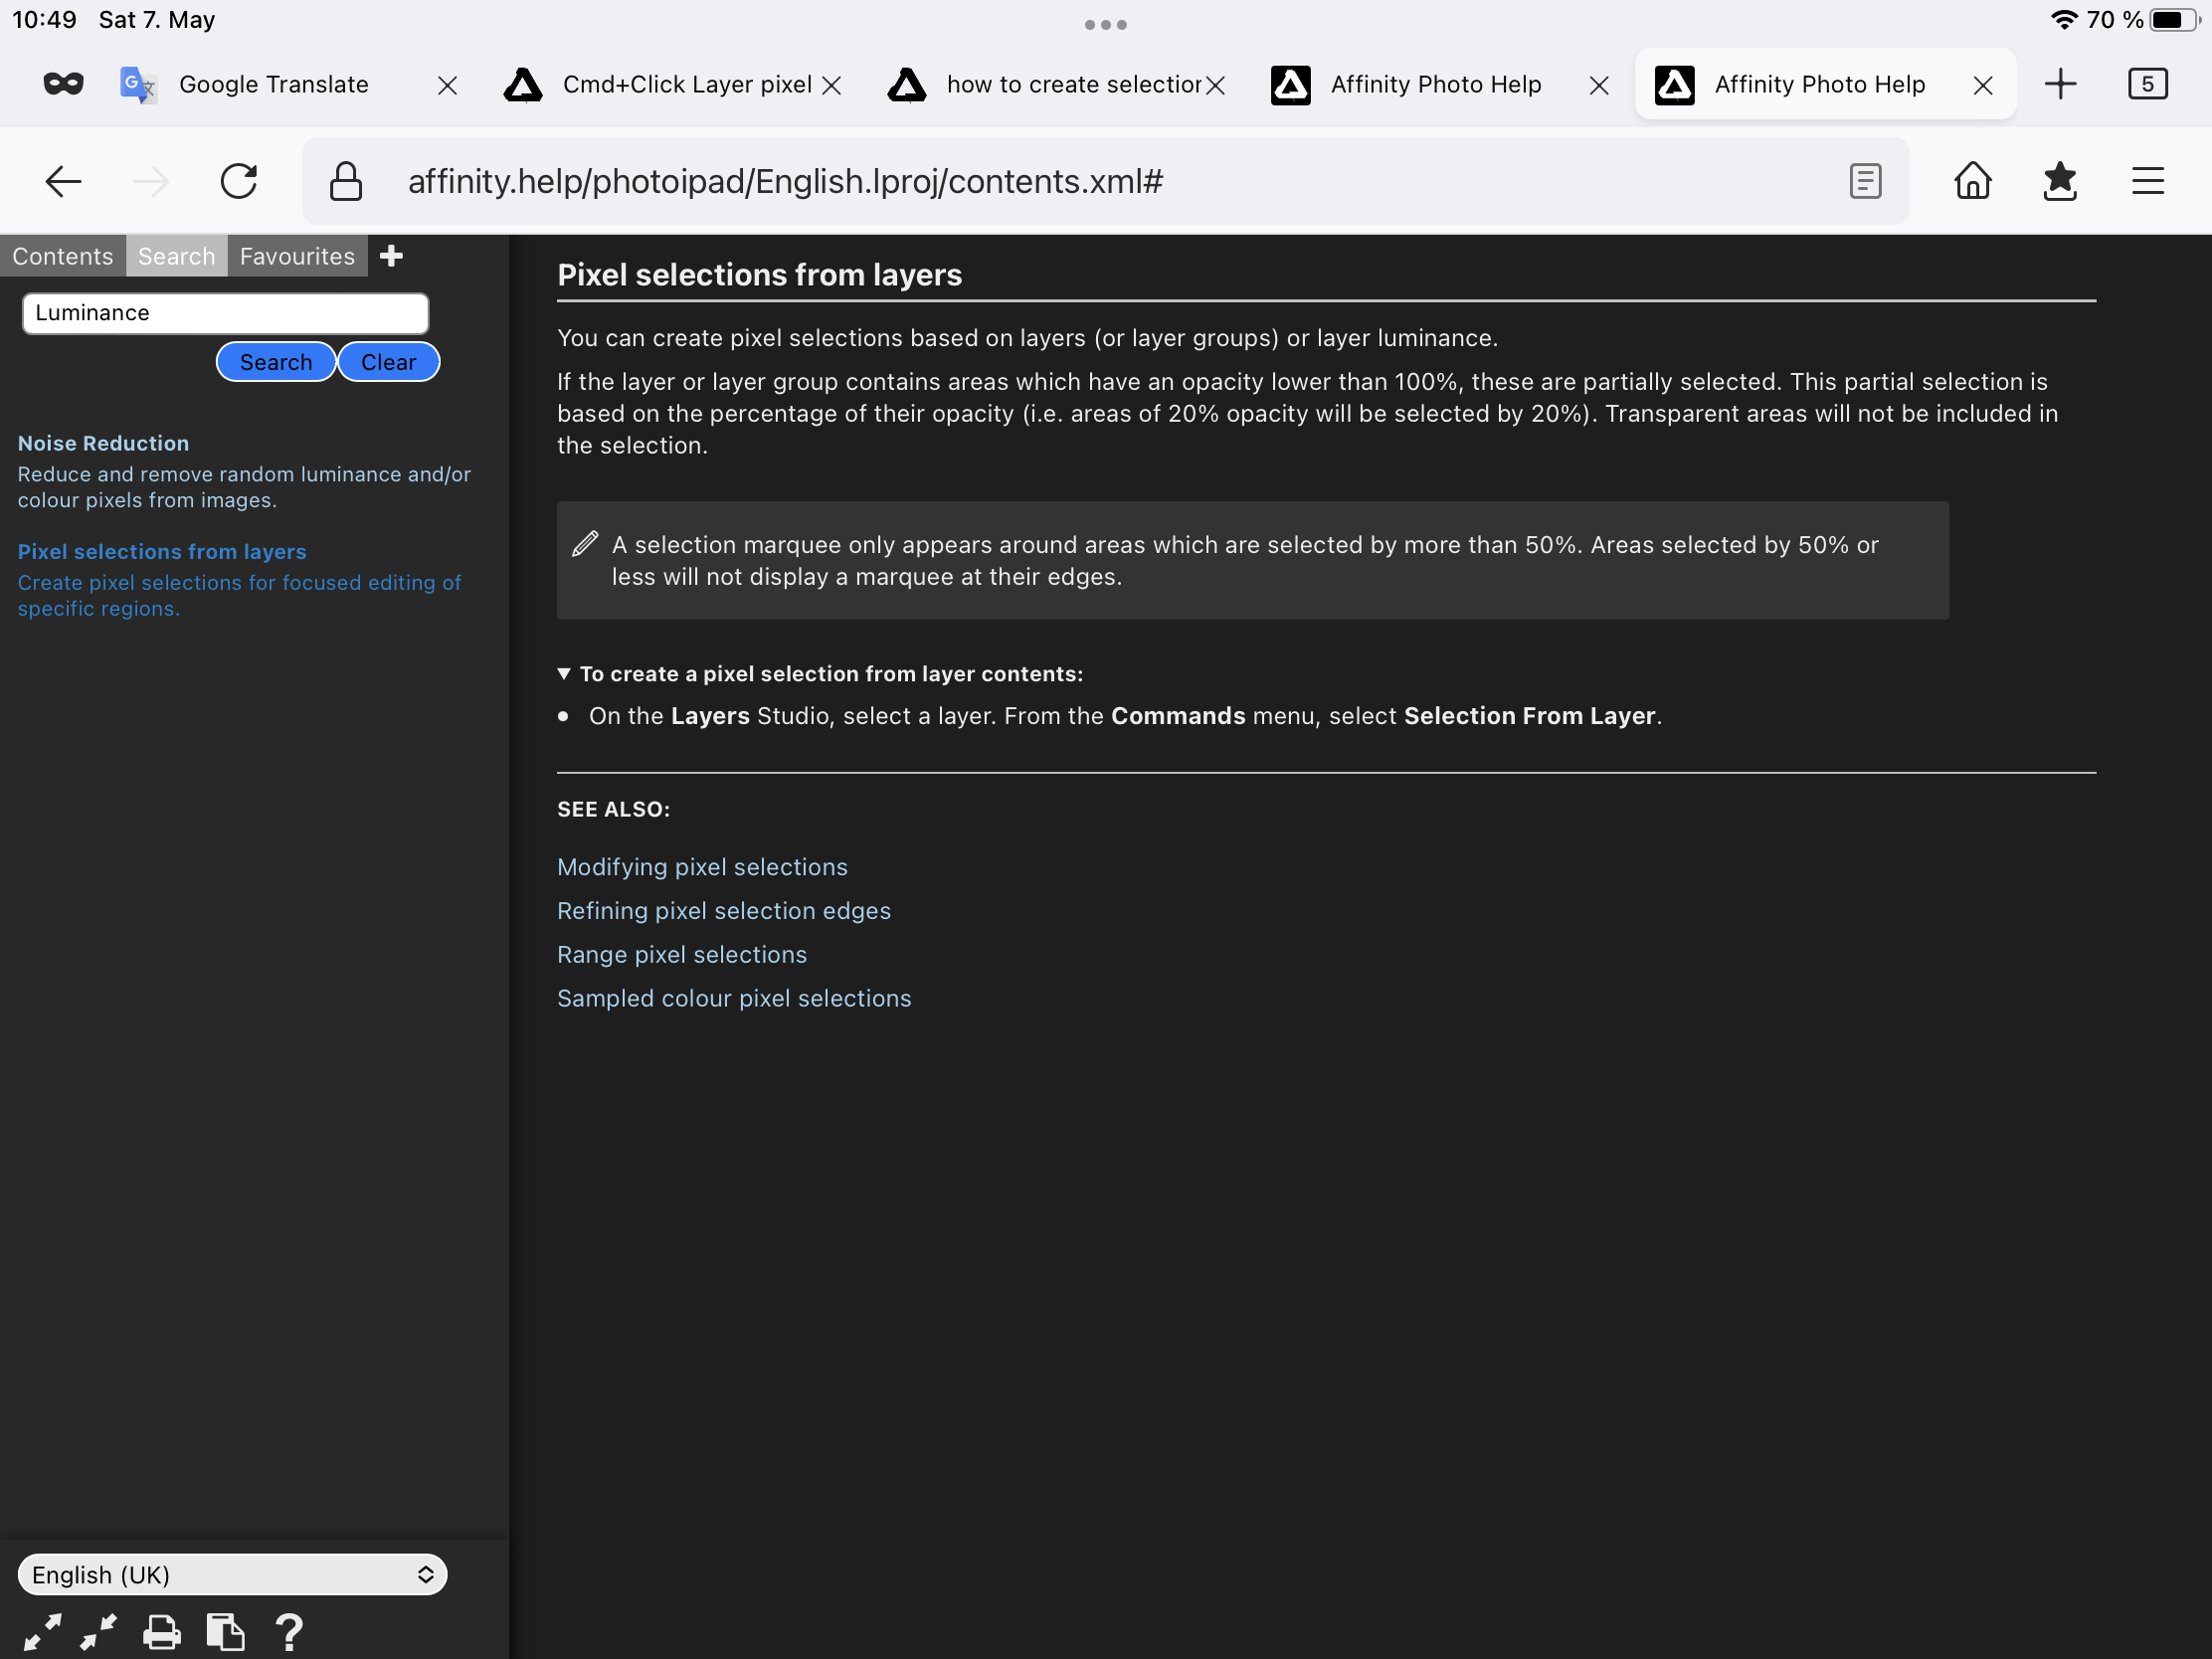Viewport: 2212px width, 1659px height.
Task: Show all five open tabs overview
Action: coord(2147,84)
